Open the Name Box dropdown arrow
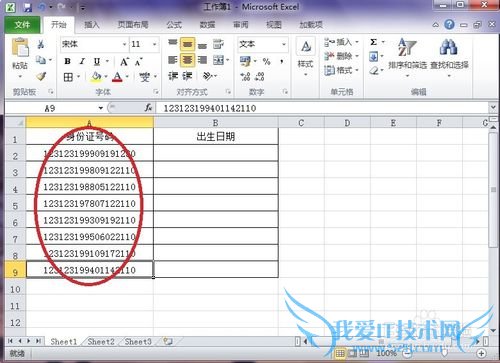The image size is (500, 363). [x=100, y=108]
